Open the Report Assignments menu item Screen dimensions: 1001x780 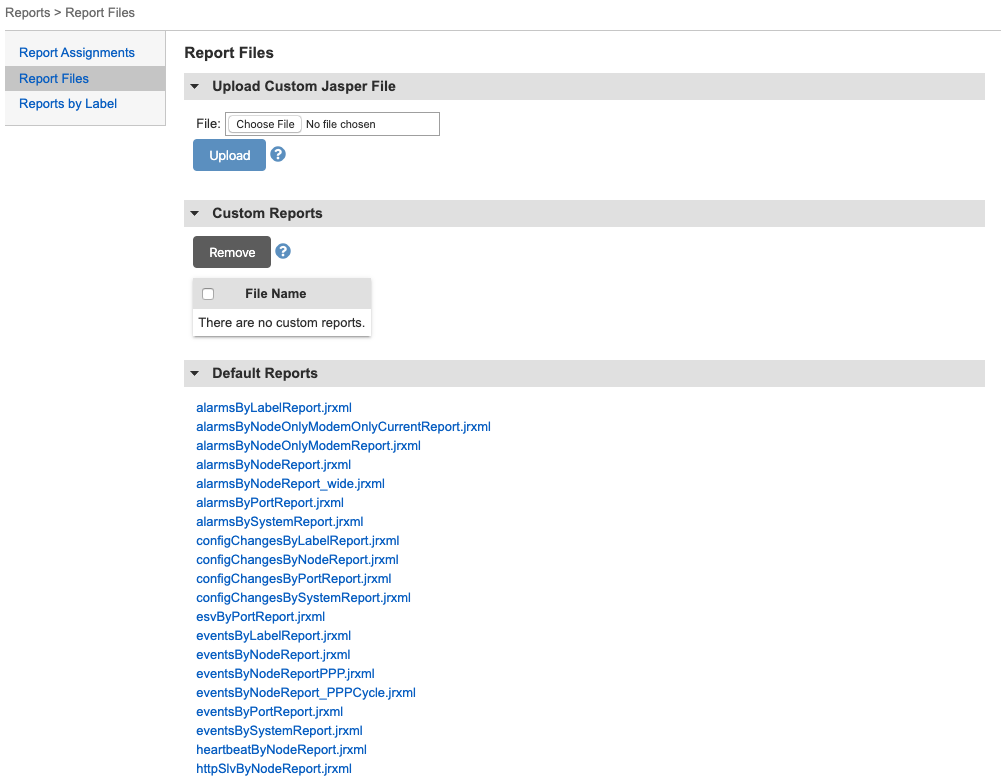click(77, 52)
